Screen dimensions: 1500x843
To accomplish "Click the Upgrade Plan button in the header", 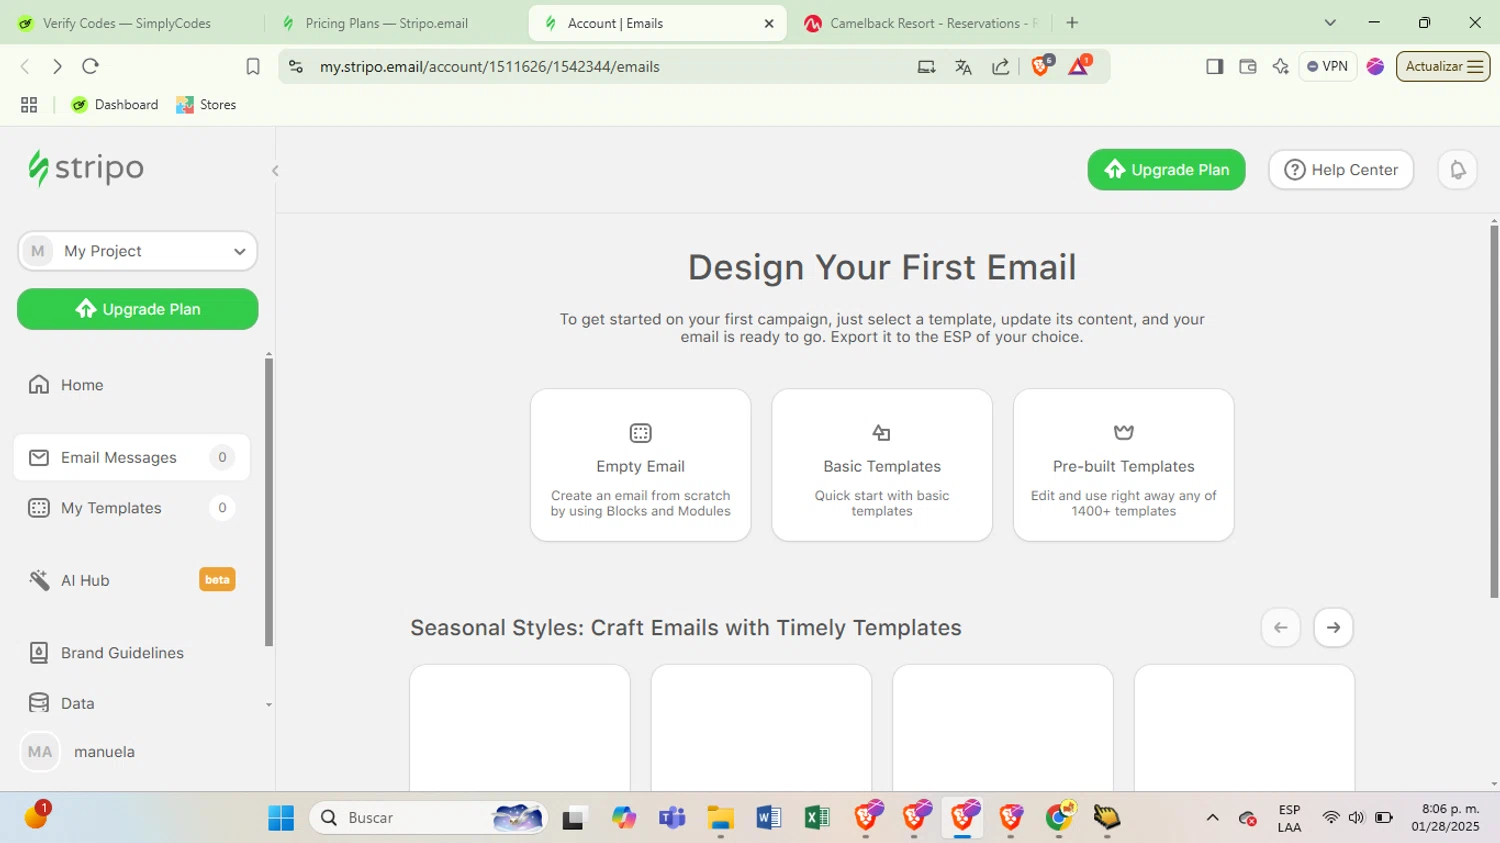I will point(1166,170).
